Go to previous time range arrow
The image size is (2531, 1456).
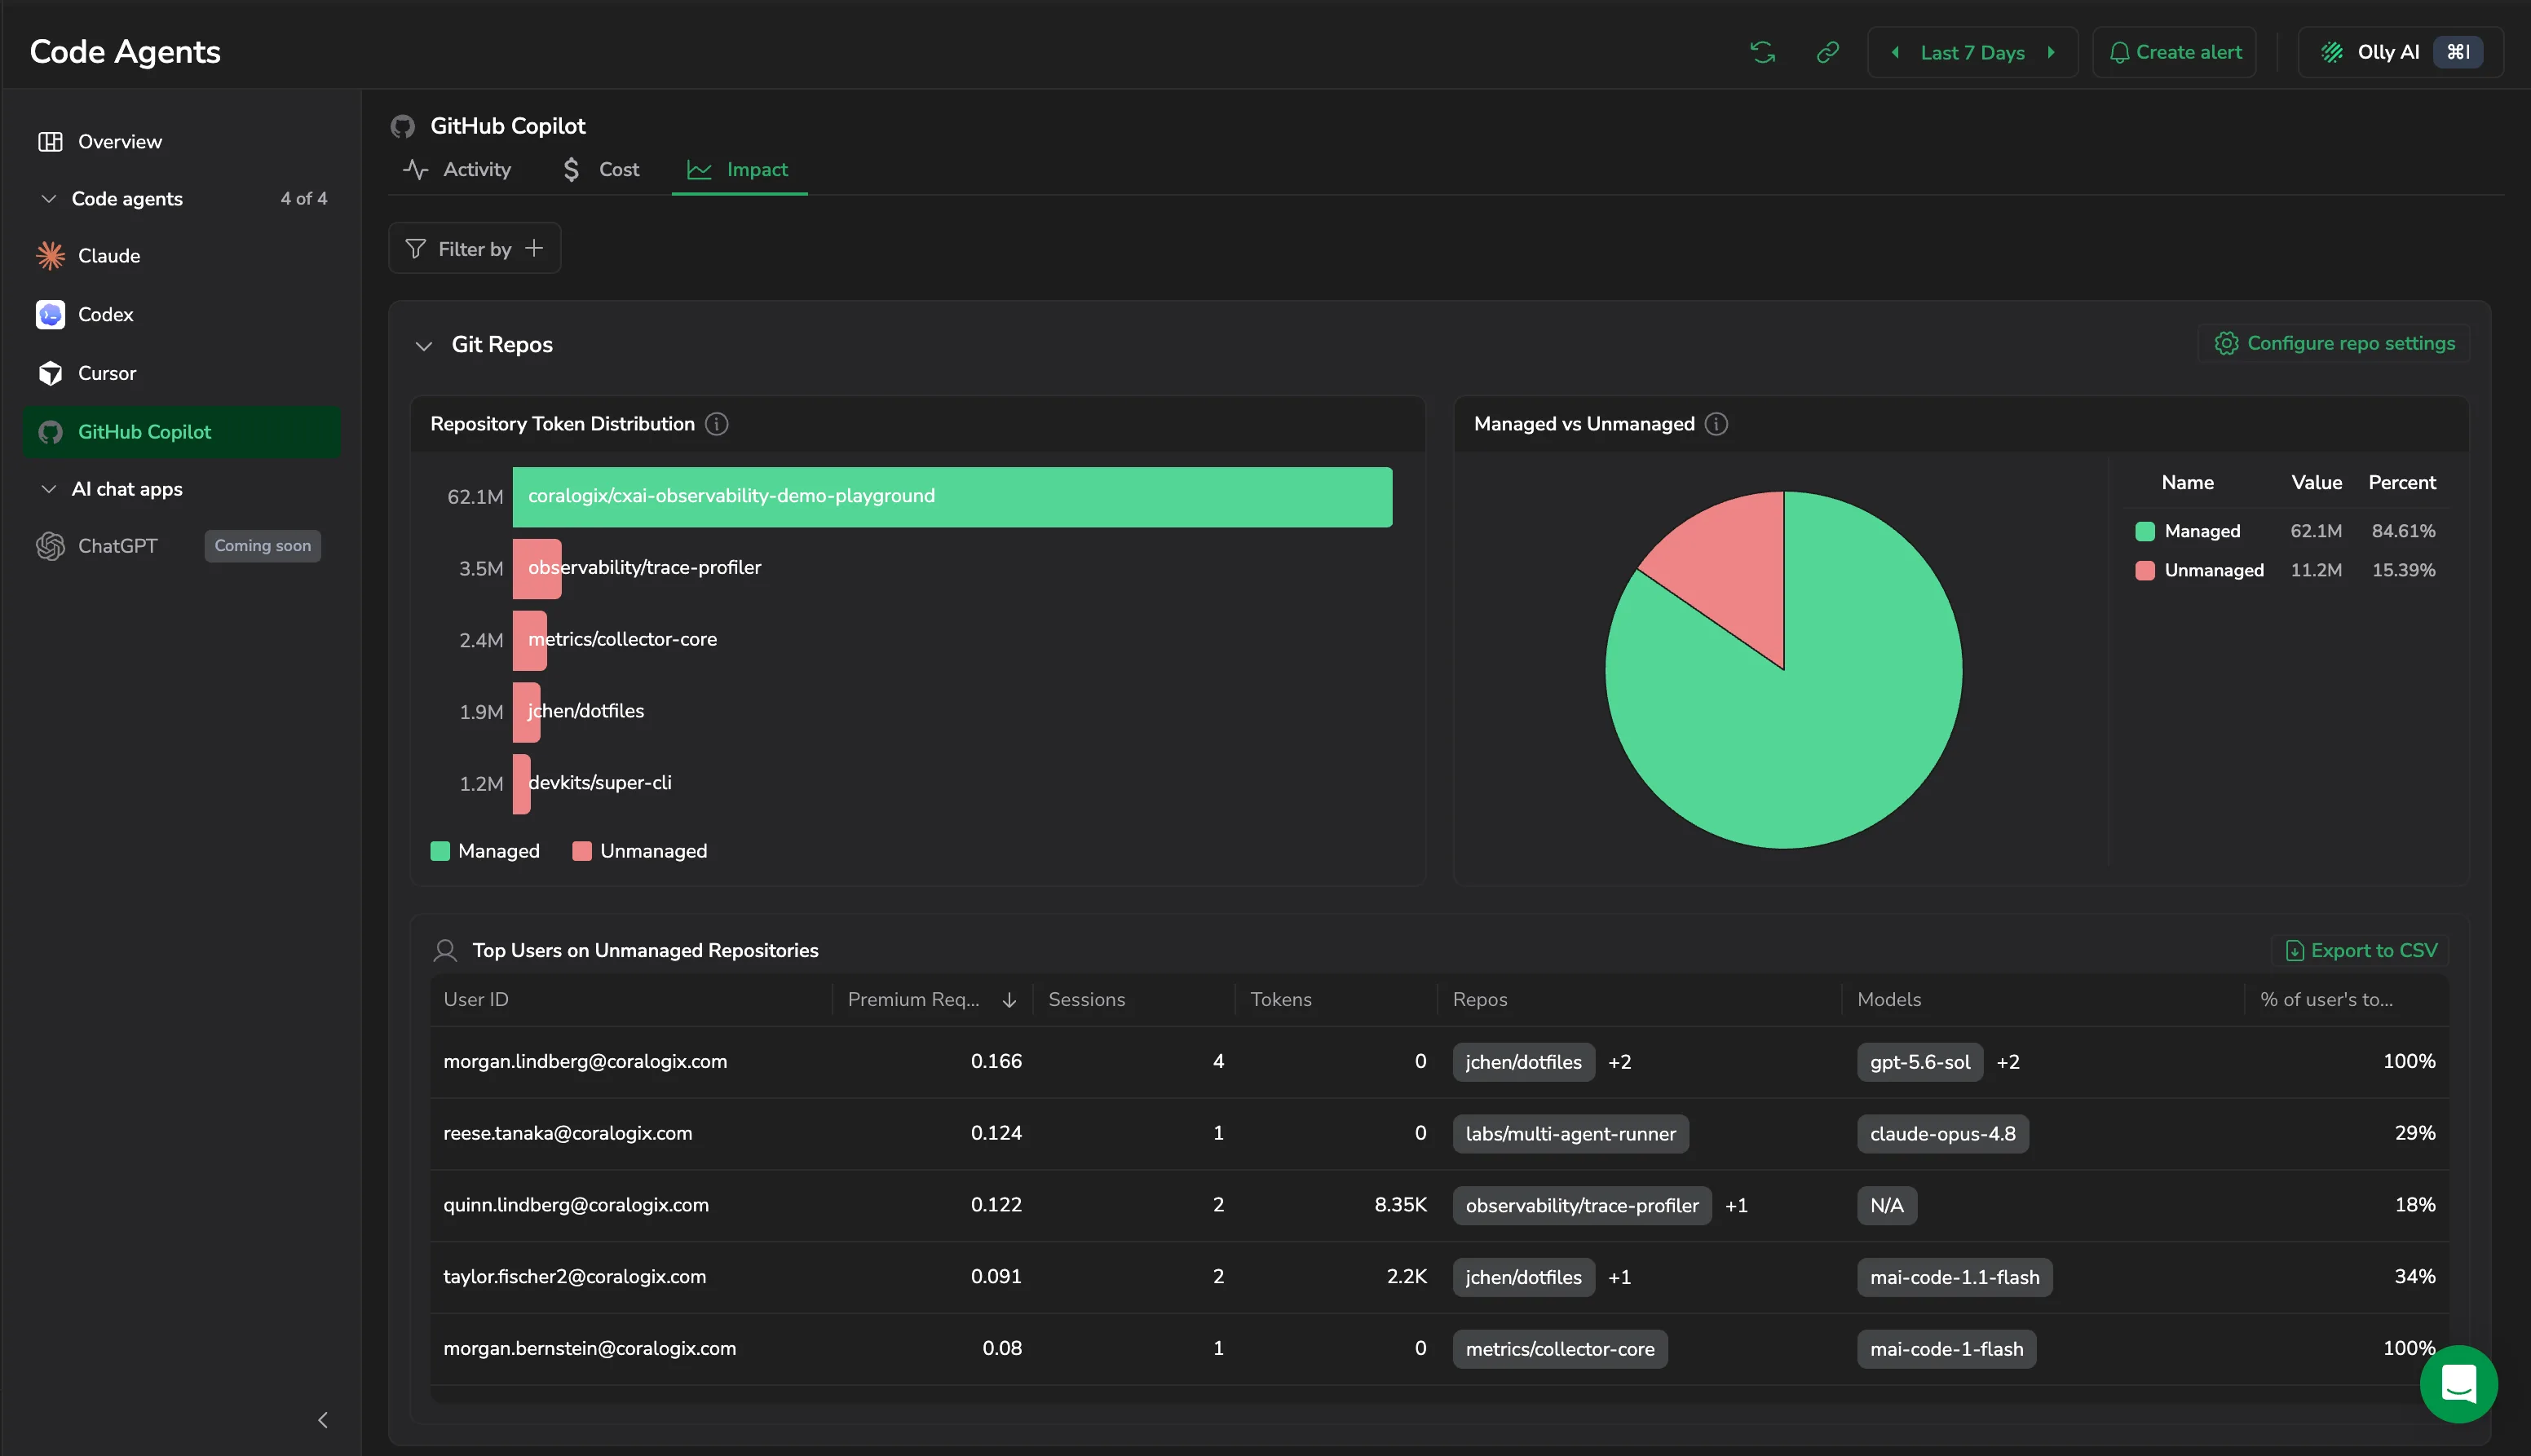tap(1894, 52)
